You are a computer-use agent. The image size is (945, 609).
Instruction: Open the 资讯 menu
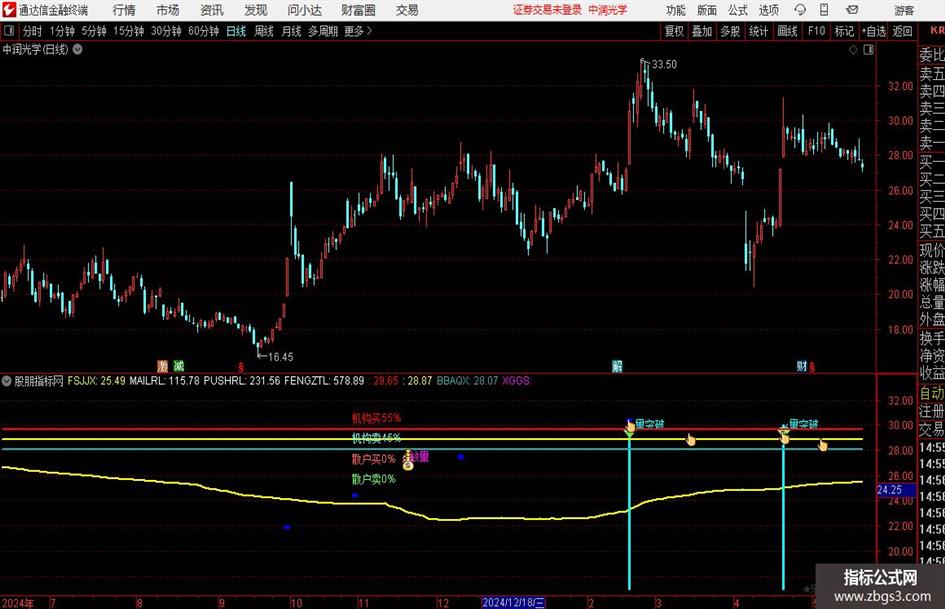pyautogui.click(x=212, y=10)
